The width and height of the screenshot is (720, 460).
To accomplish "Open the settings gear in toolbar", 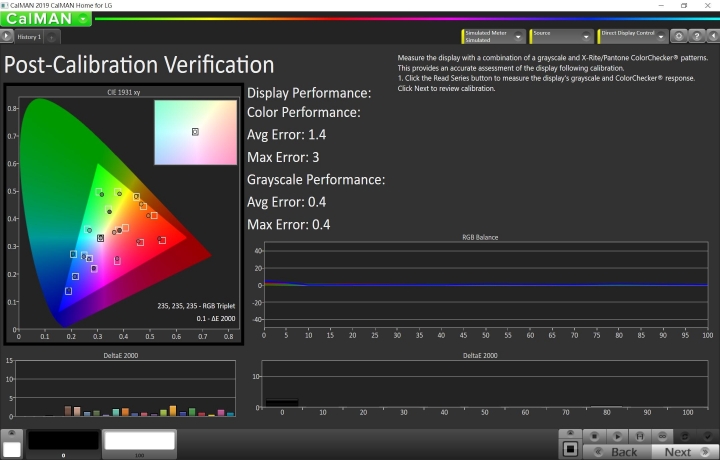I will [x=679, y=36].
